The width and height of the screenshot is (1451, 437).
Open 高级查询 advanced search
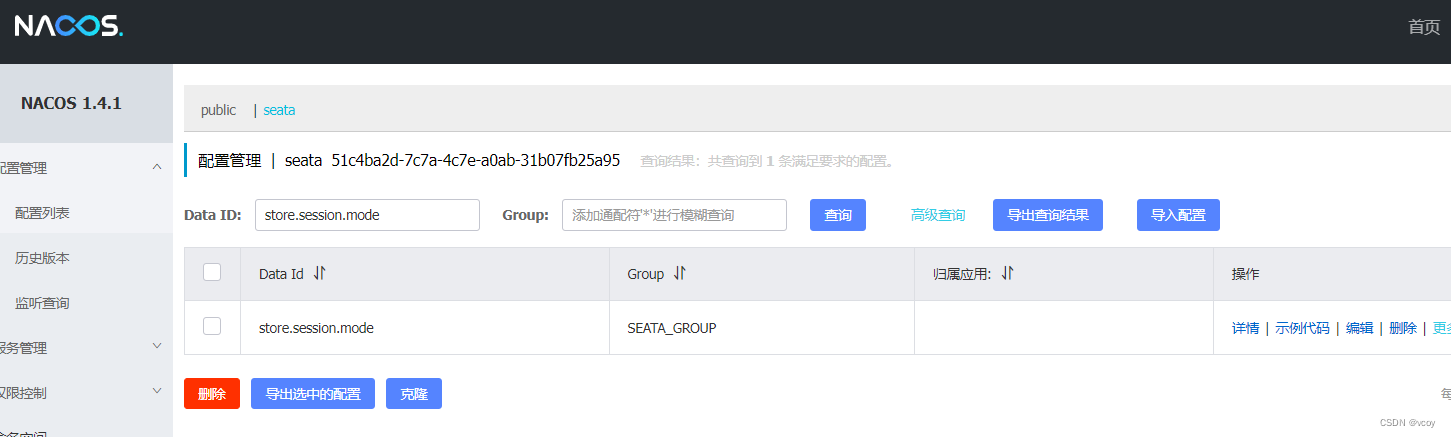[938, 215]
